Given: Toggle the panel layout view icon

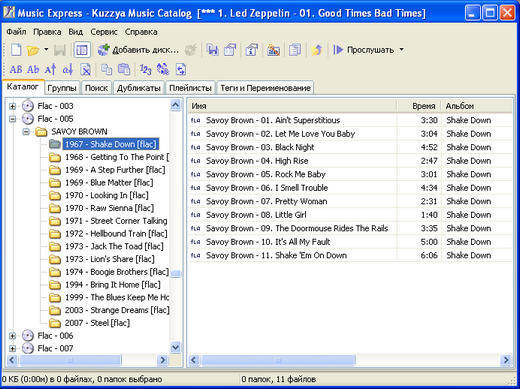Looking at the screenshot, I should (82, 50).
